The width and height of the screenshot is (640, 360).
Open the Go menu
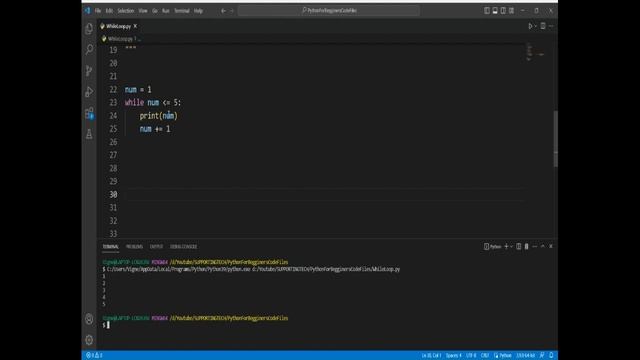[x=155, y=11]
